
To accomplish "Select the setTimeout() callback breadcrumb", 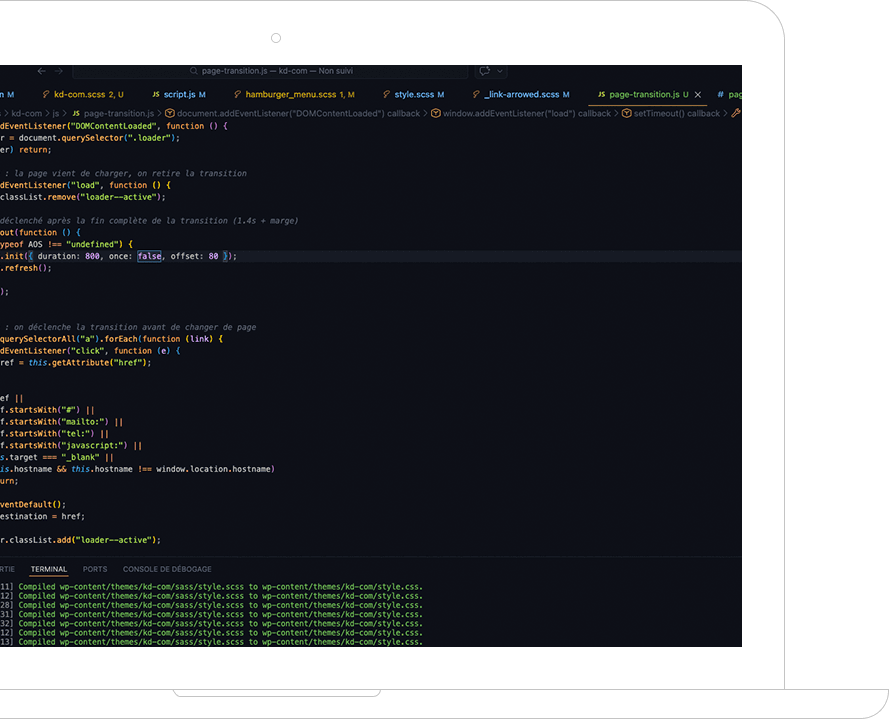I will (x=676, y=114).
